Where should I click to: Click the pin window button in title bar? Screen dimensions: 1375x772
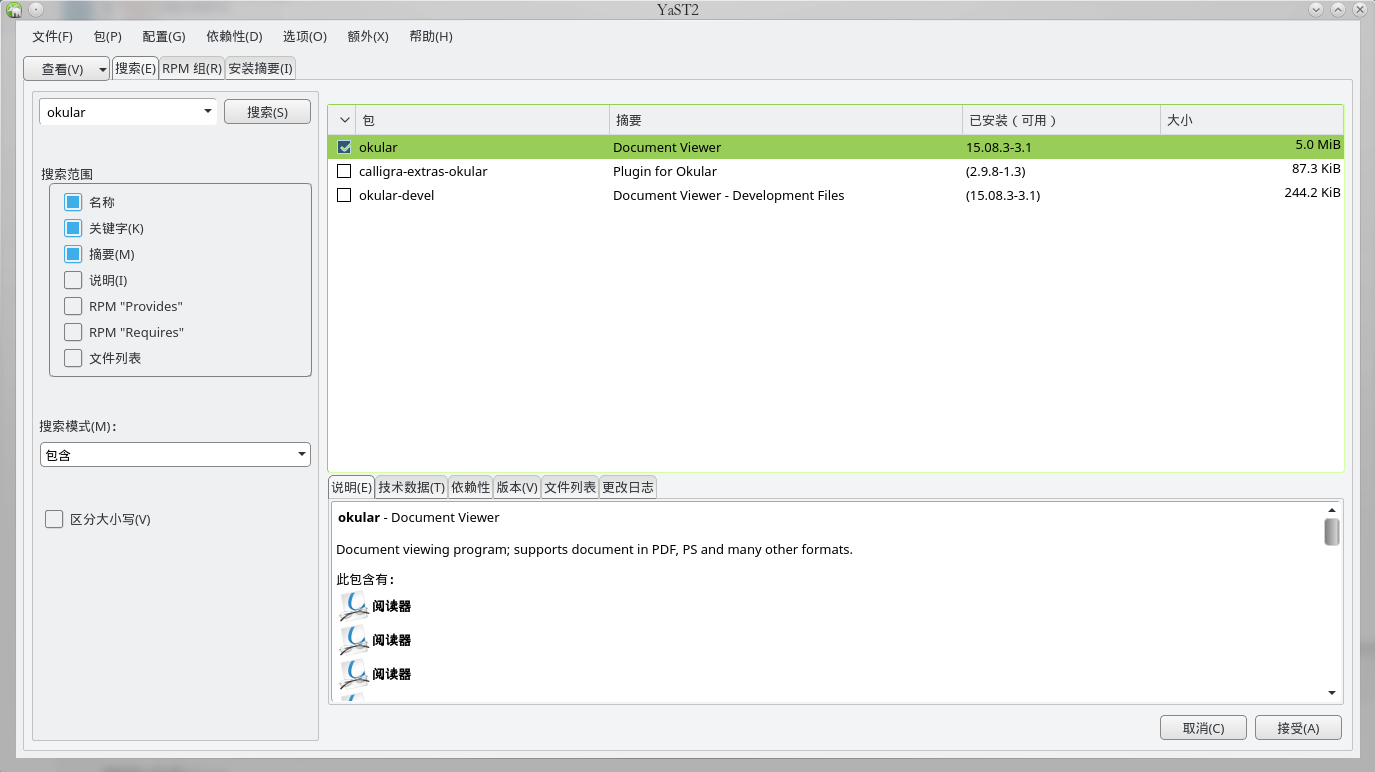tap(36, 10)
